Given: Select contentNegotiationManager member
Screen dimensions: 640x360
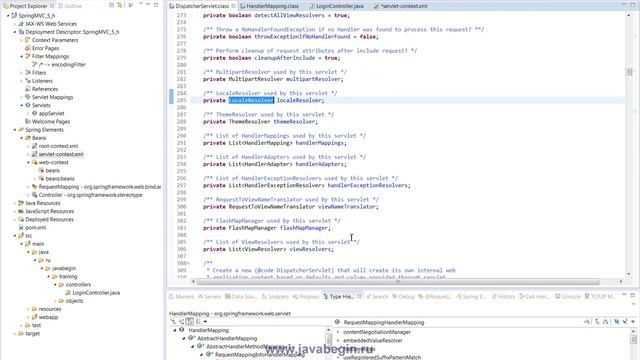Looking at the screenshot, I should click(x=377, y=332).
